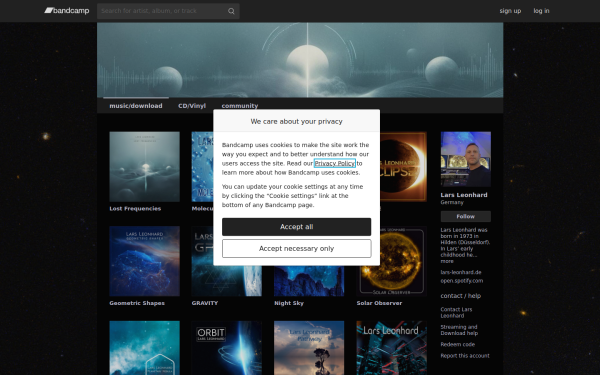Screen dimensions: 600x375
Task: Open the Eclipse album cover
Action: 403,167
